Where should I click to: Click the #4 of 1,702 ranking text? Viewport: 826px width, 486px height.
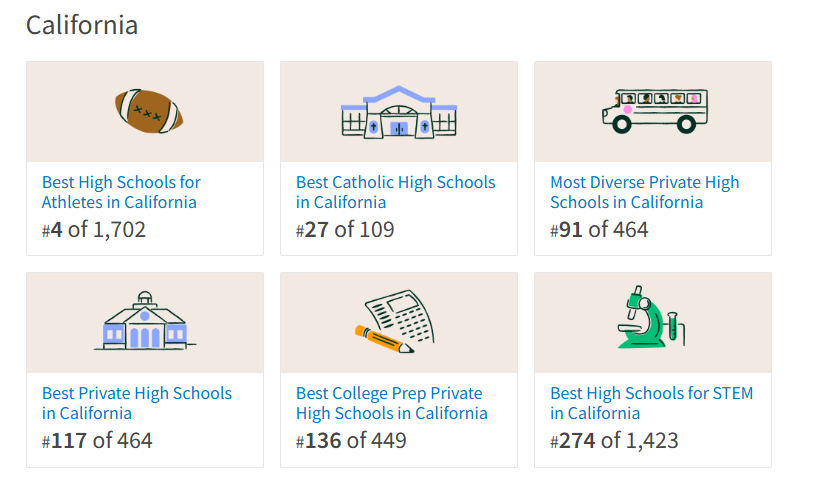(94, 230)
